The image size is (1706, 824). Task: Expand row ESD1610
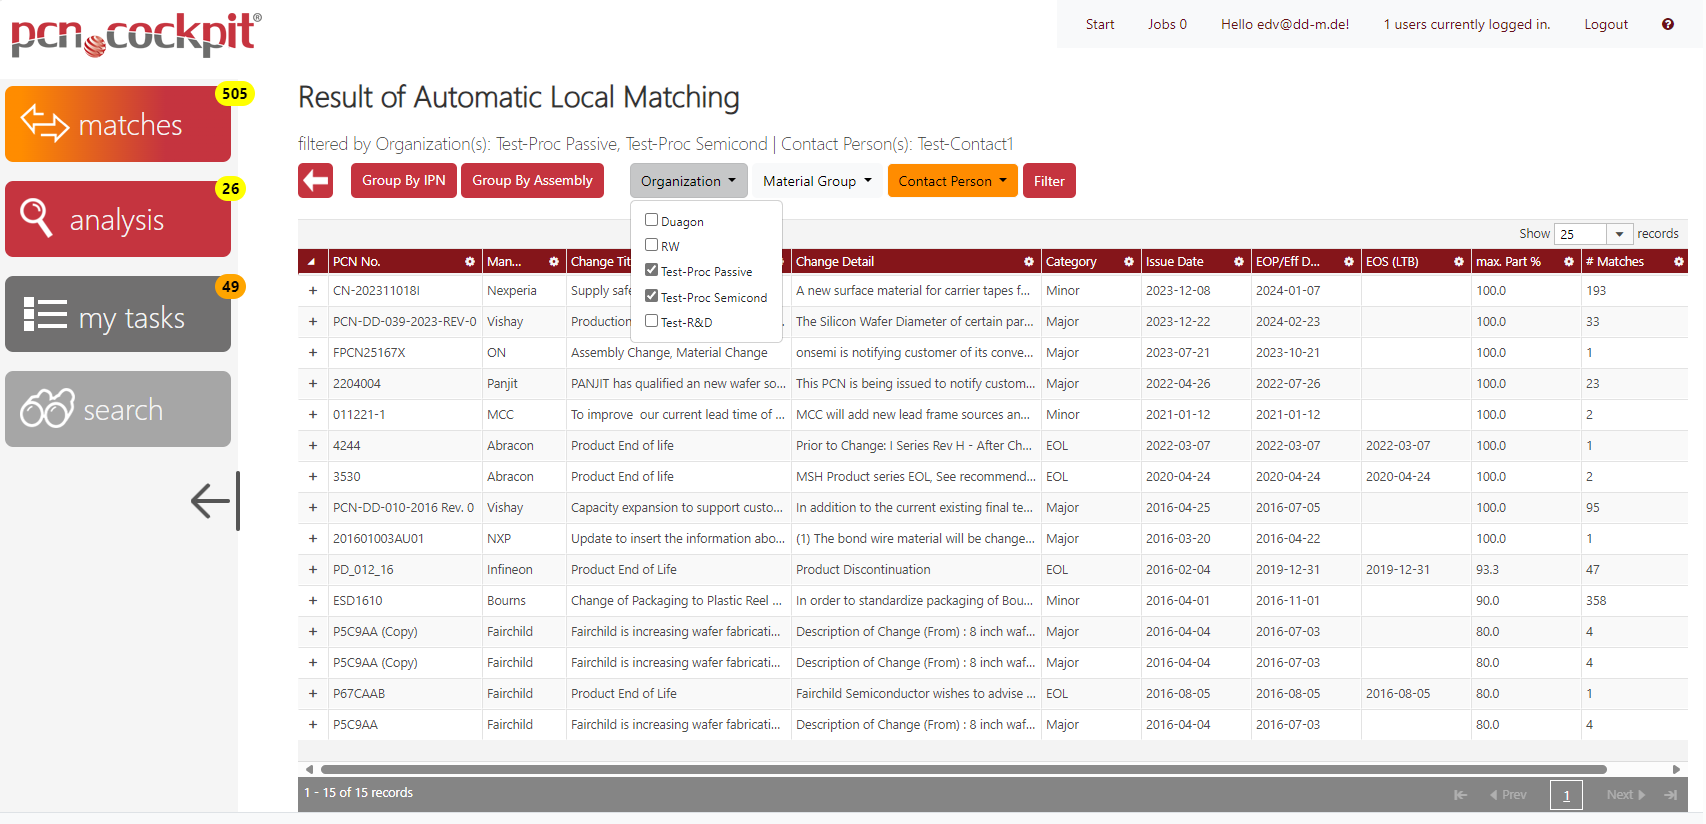pos(313,601)
